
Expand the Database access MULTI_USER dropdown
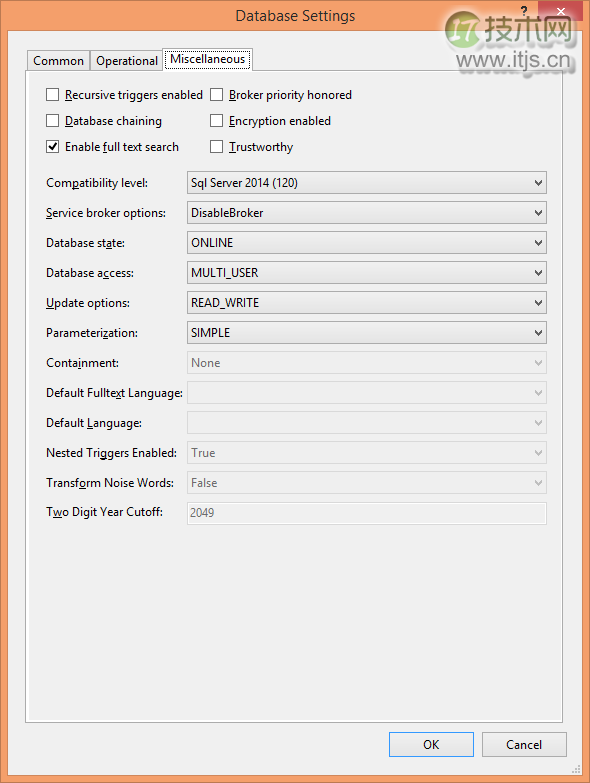click(367, 273)
